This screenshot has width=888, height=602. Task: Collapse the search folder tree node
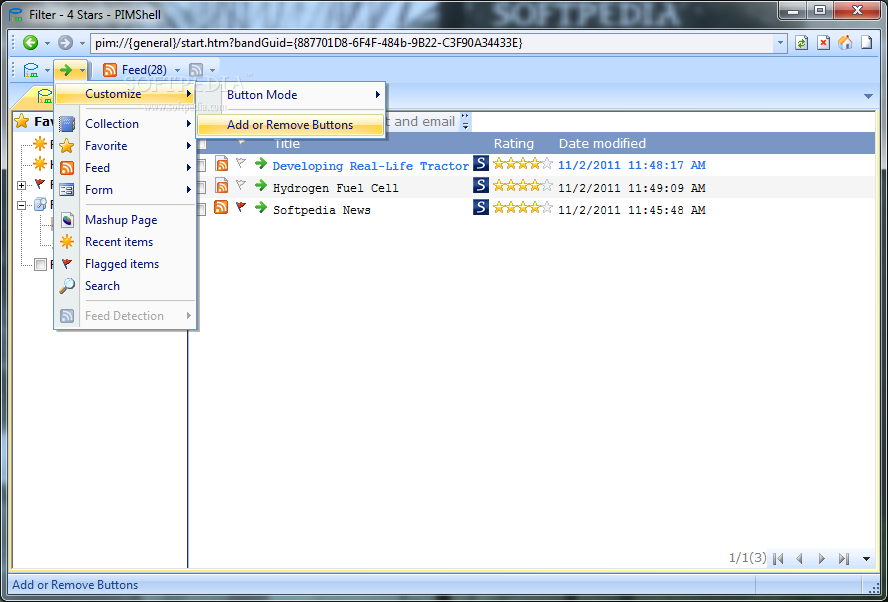(22, 206)
